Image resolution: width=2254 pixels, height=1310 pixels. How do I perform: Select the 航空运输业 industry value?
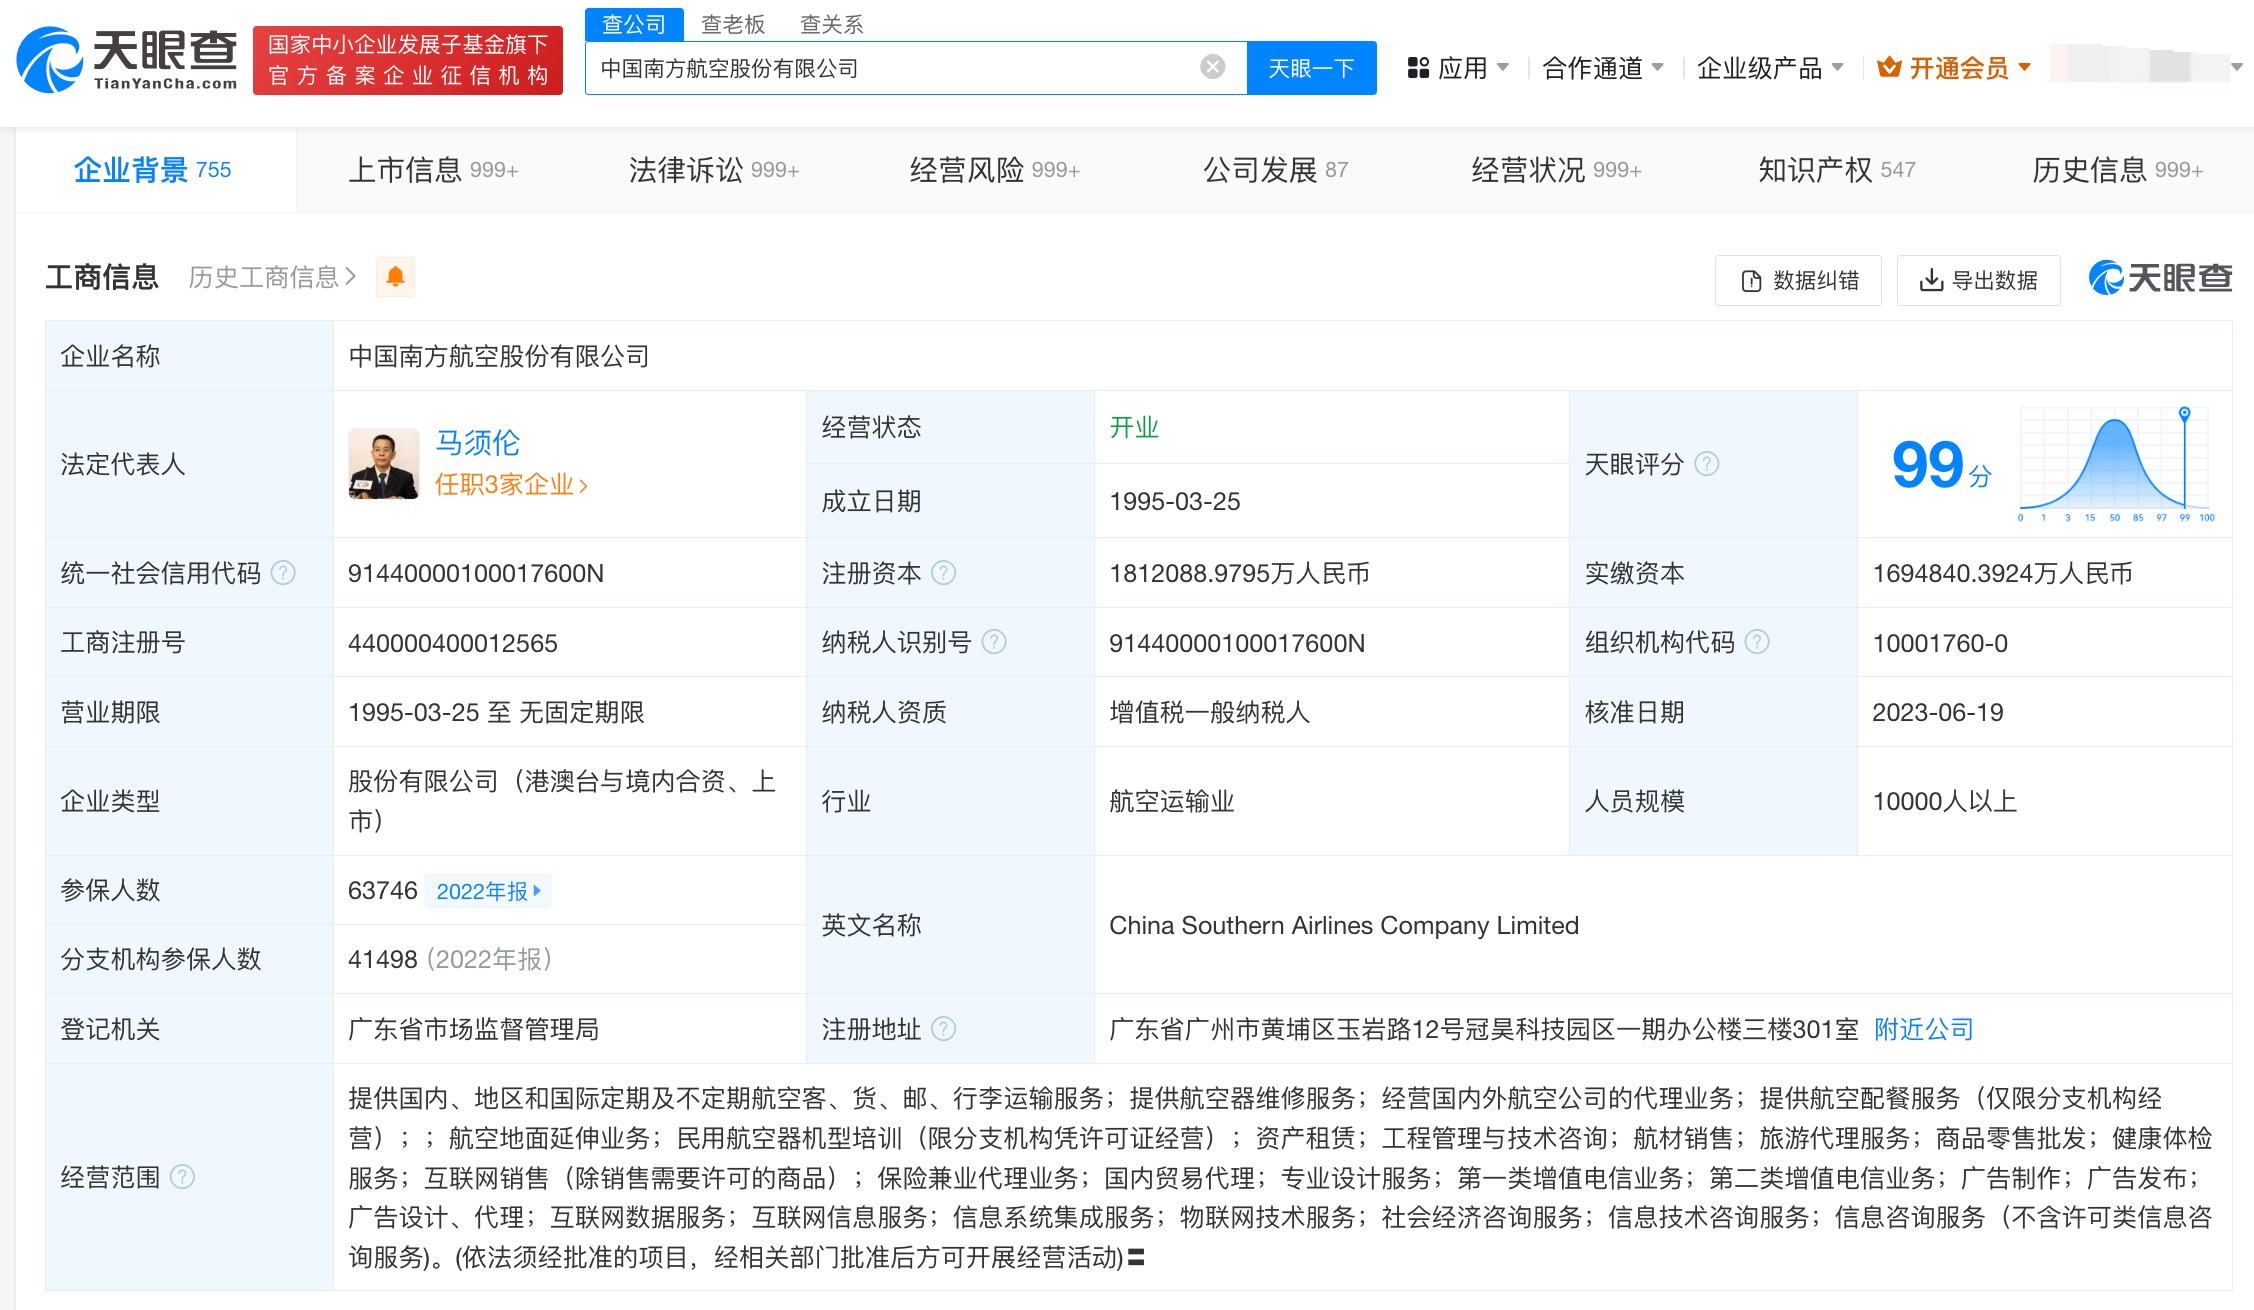click(x=1172, y=801)
